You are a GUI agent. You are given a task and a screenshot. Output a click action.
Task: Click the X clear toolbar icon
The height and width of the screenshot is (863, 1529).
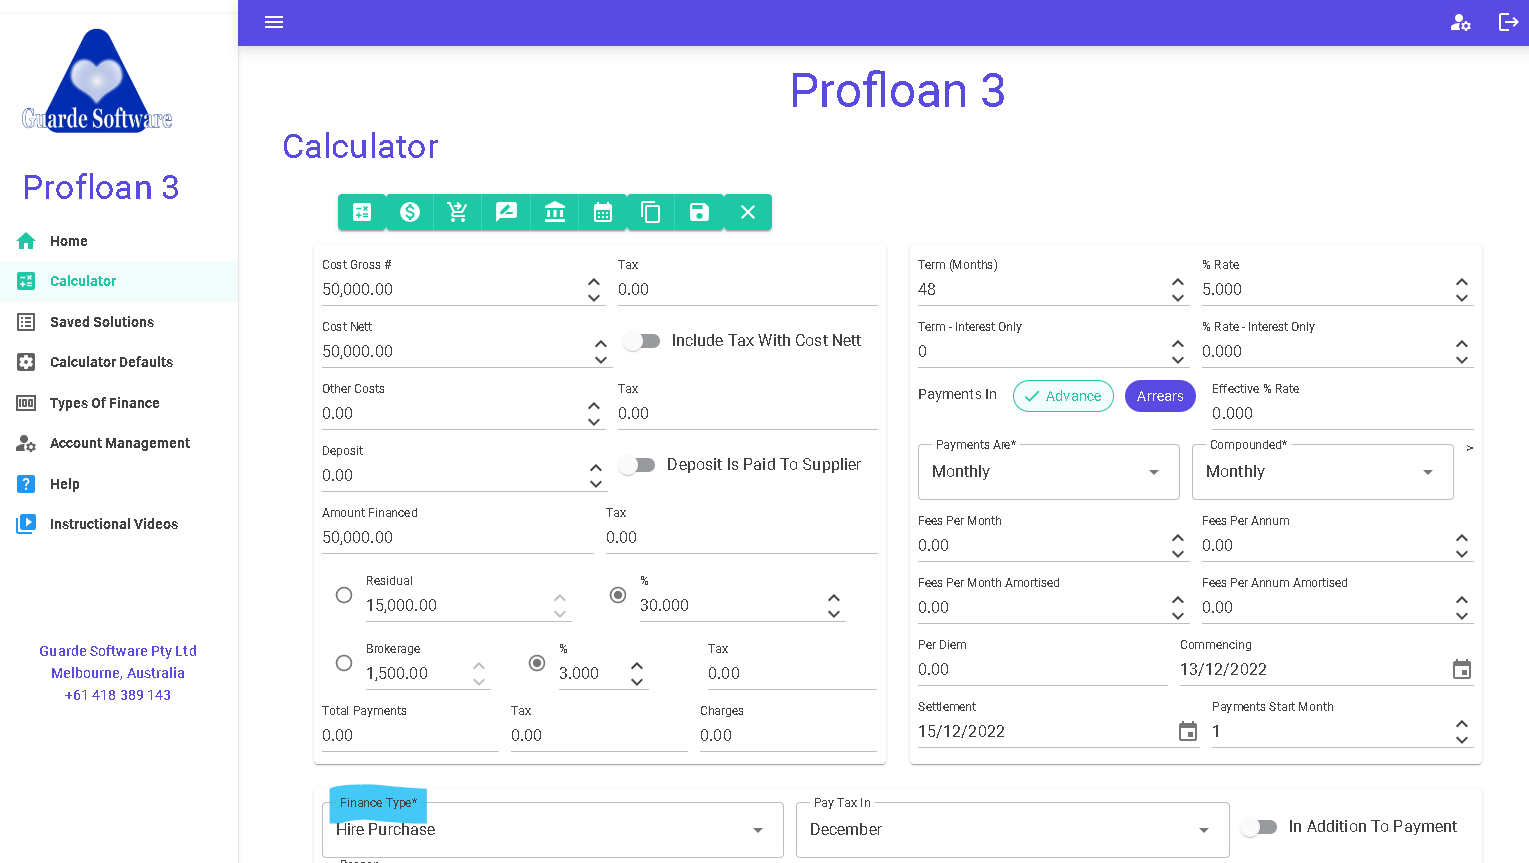pyautogui.click(x=748, y=212)
